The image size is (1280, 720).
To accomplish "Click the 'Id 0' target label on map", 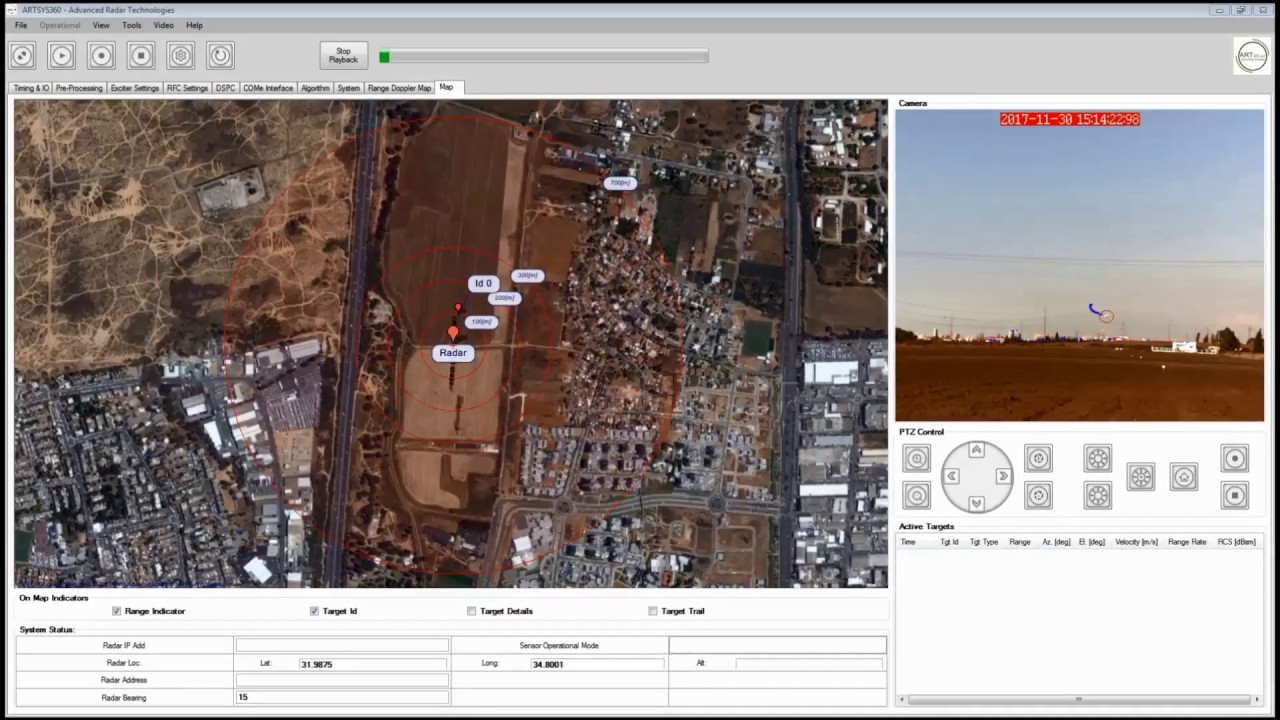I will tap(483, 283).
